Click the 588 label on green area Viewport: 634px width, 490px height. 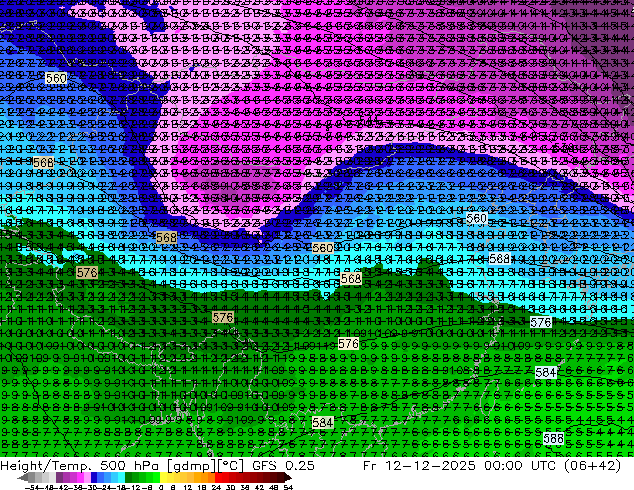553,438
